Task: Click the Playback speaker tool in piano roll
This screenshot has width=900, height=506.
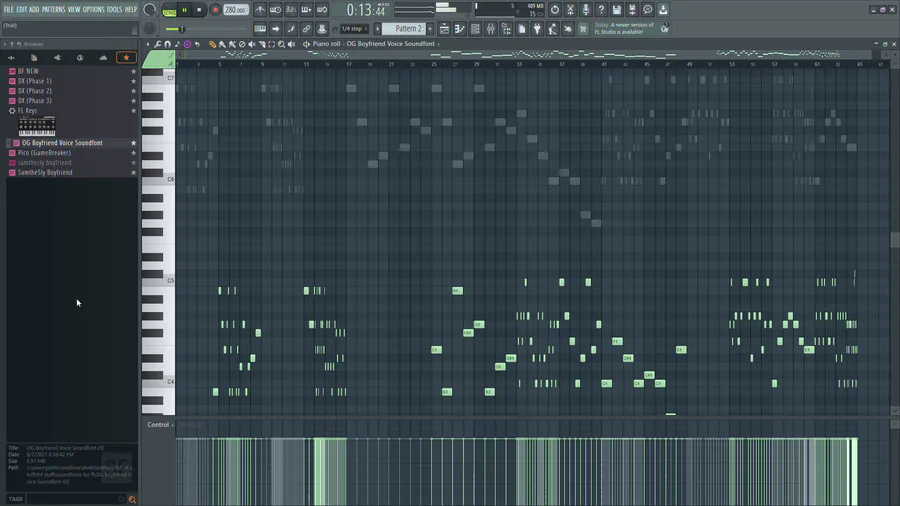Action: click(x=292, y=44)
